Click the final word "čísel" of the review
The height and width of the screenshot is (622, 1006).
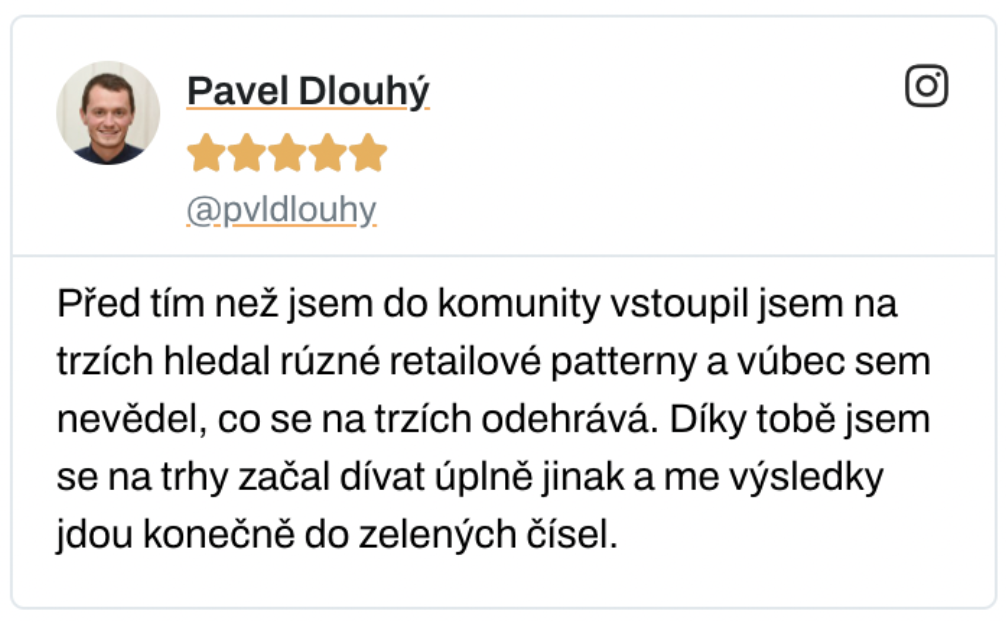572,534
